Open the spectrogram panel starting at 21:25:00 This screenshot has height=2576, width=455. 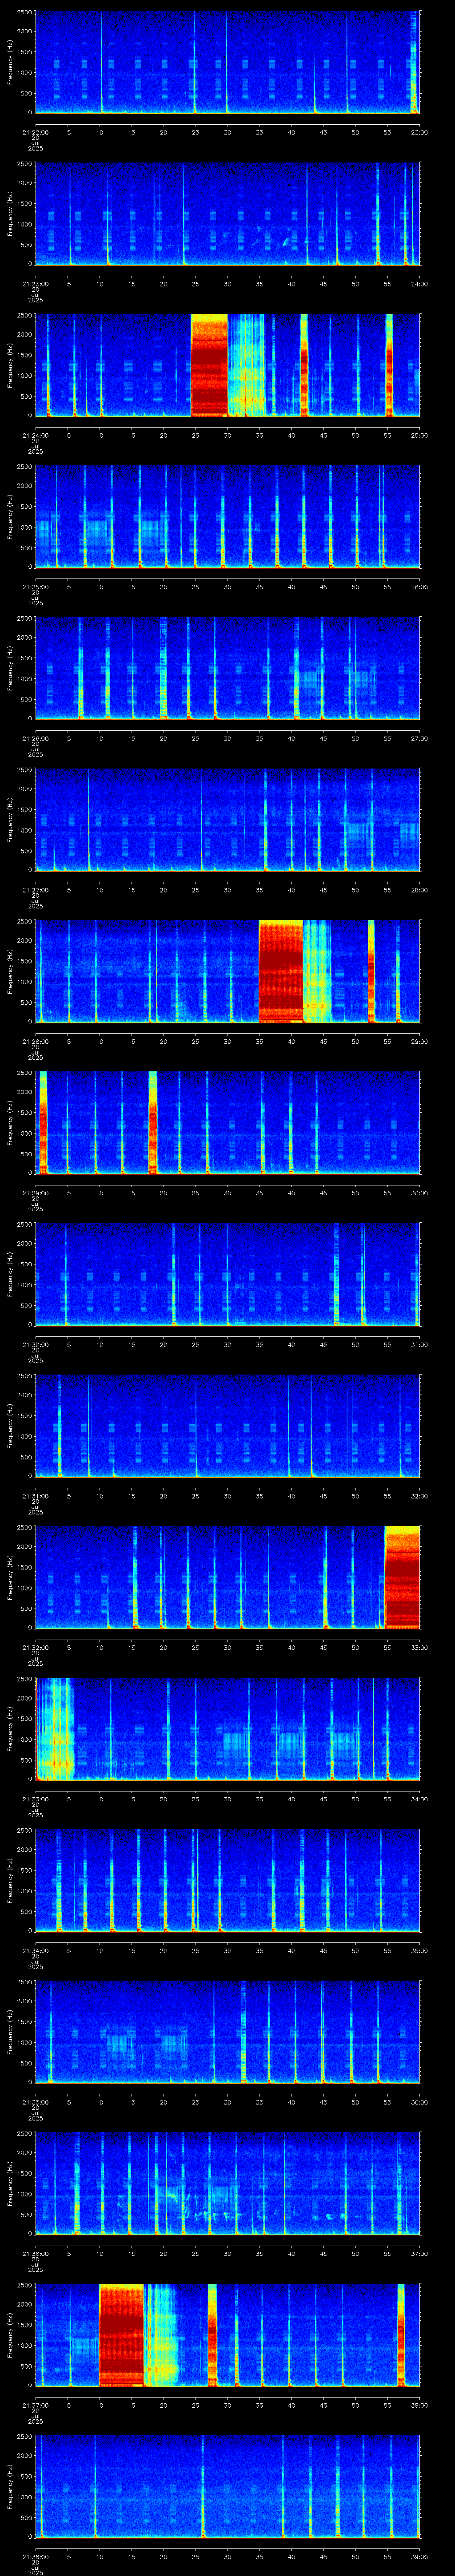pos(227,517)
